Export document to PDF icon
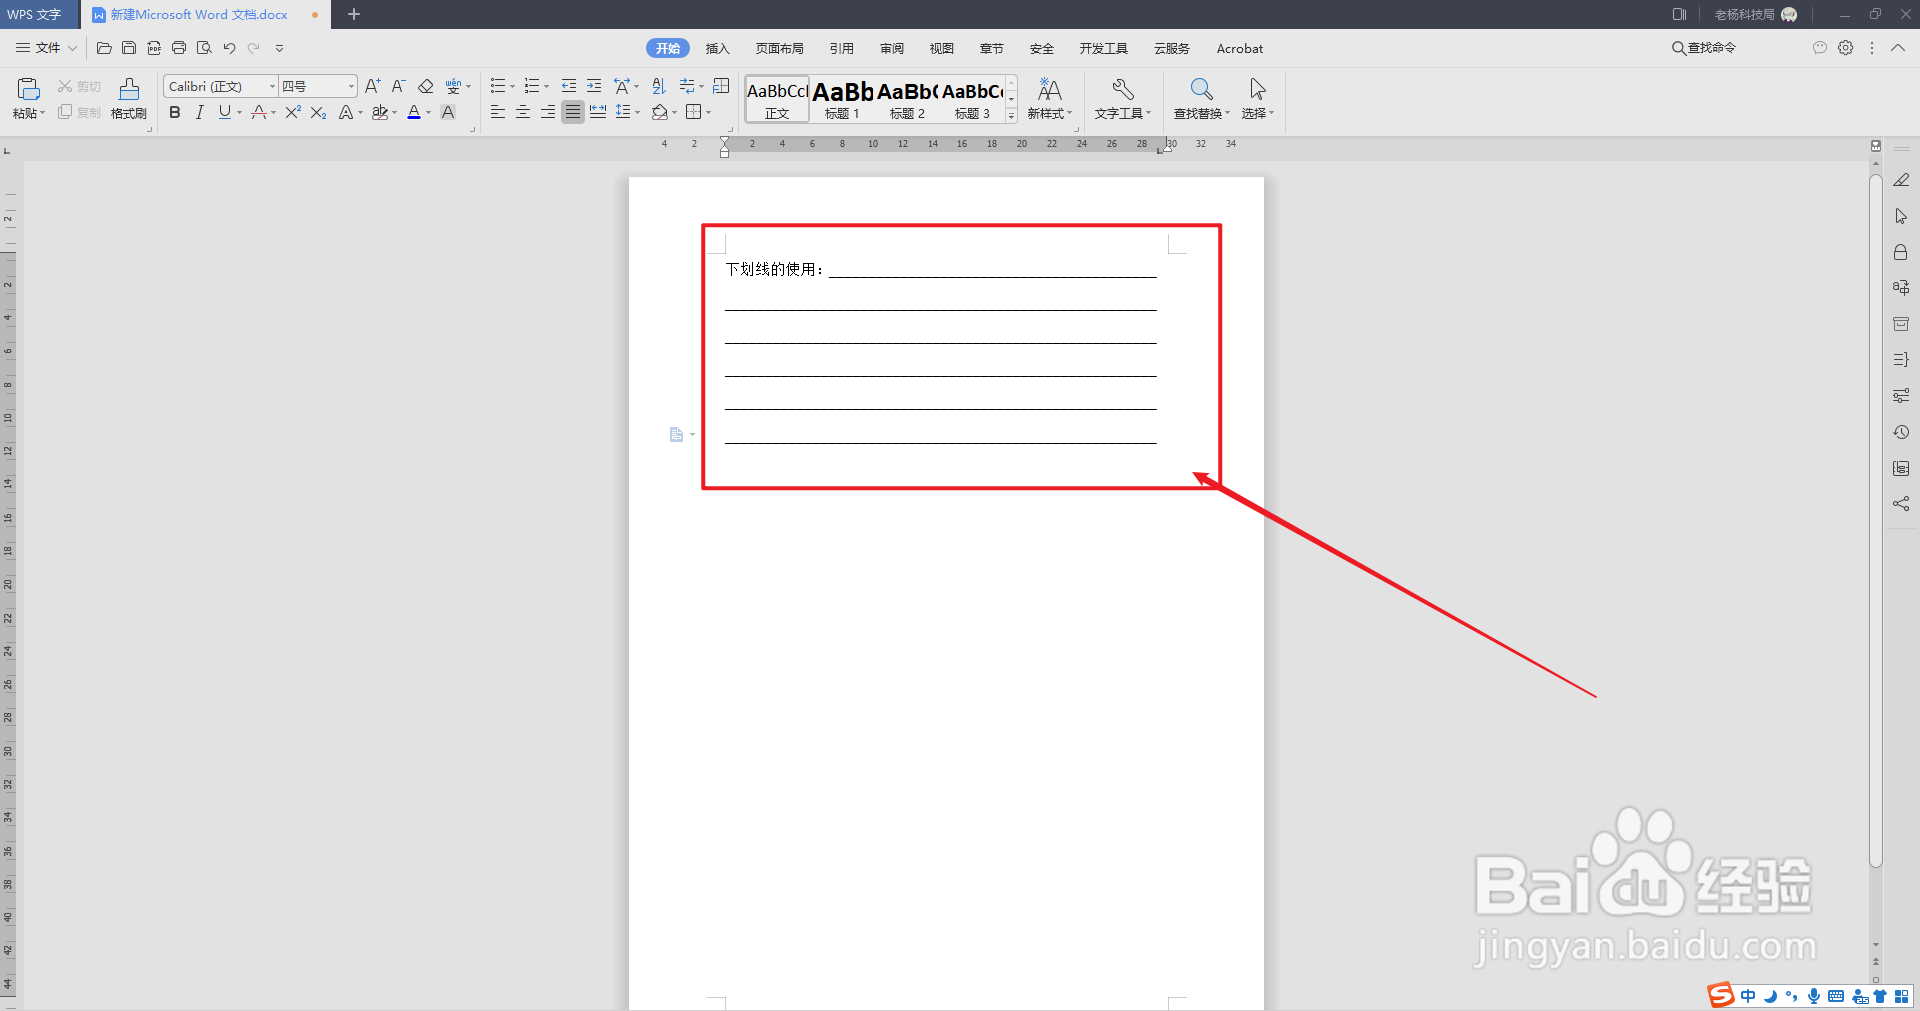The height and width of the screenshot is (1011, 1920). click(x=154, y=48)
